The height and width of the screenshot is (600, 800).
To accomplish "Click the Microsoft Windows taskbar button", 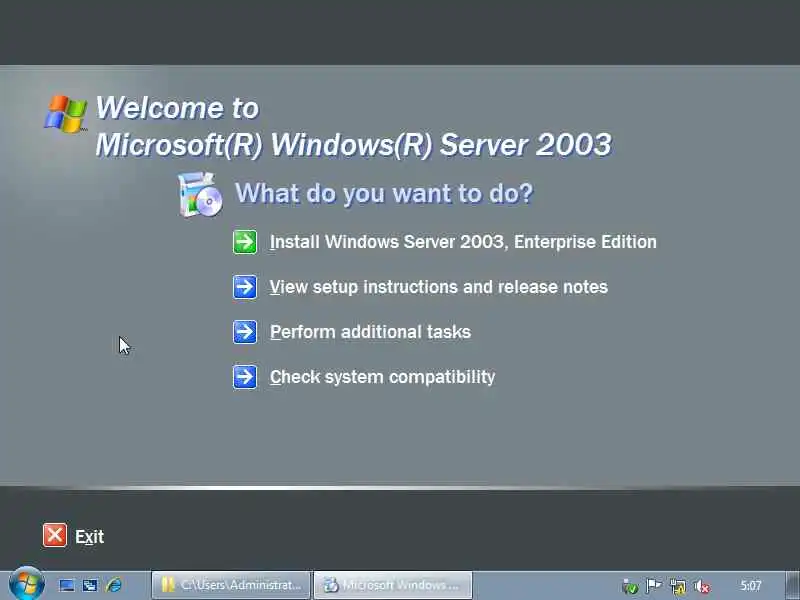I will 393,585.
